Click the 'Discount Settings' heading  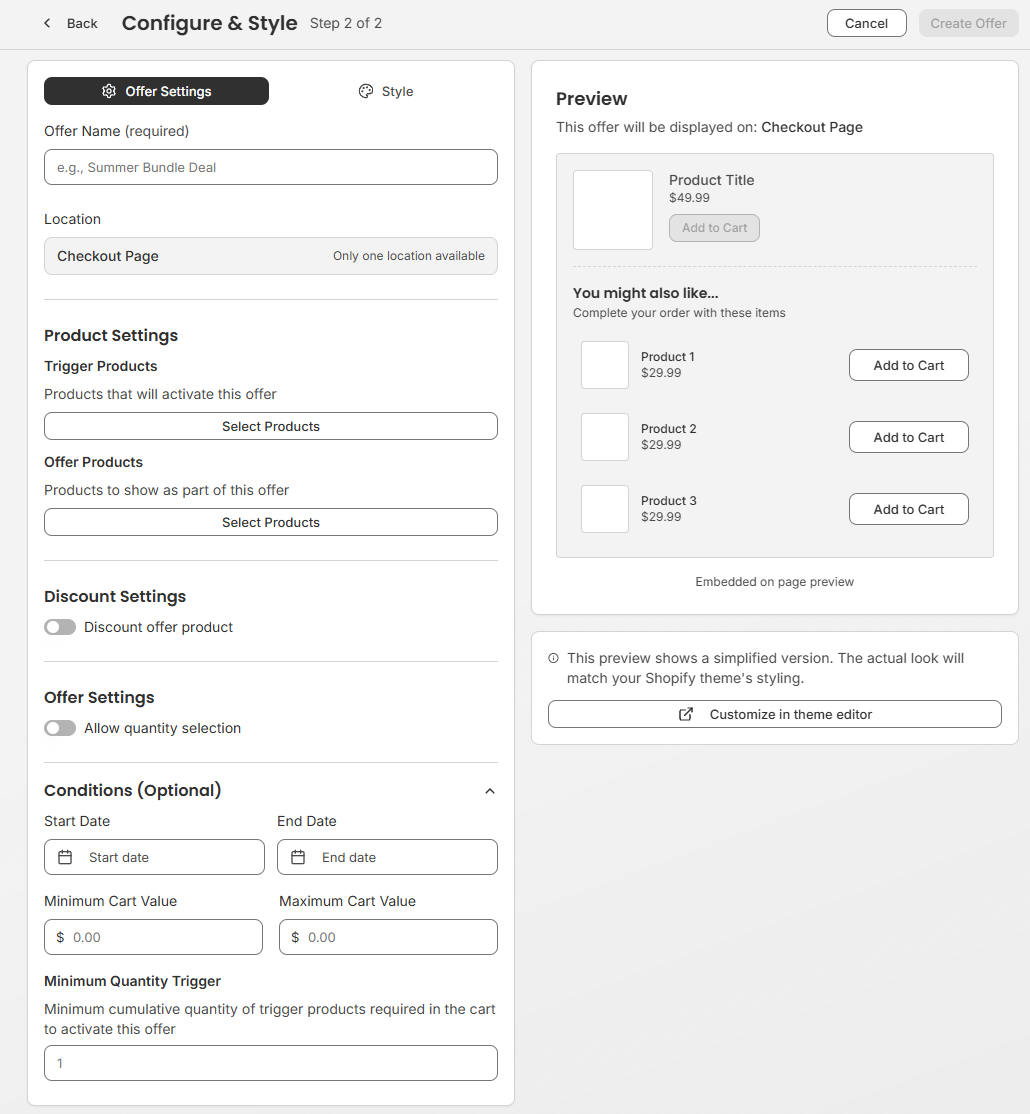pos(115,596)
